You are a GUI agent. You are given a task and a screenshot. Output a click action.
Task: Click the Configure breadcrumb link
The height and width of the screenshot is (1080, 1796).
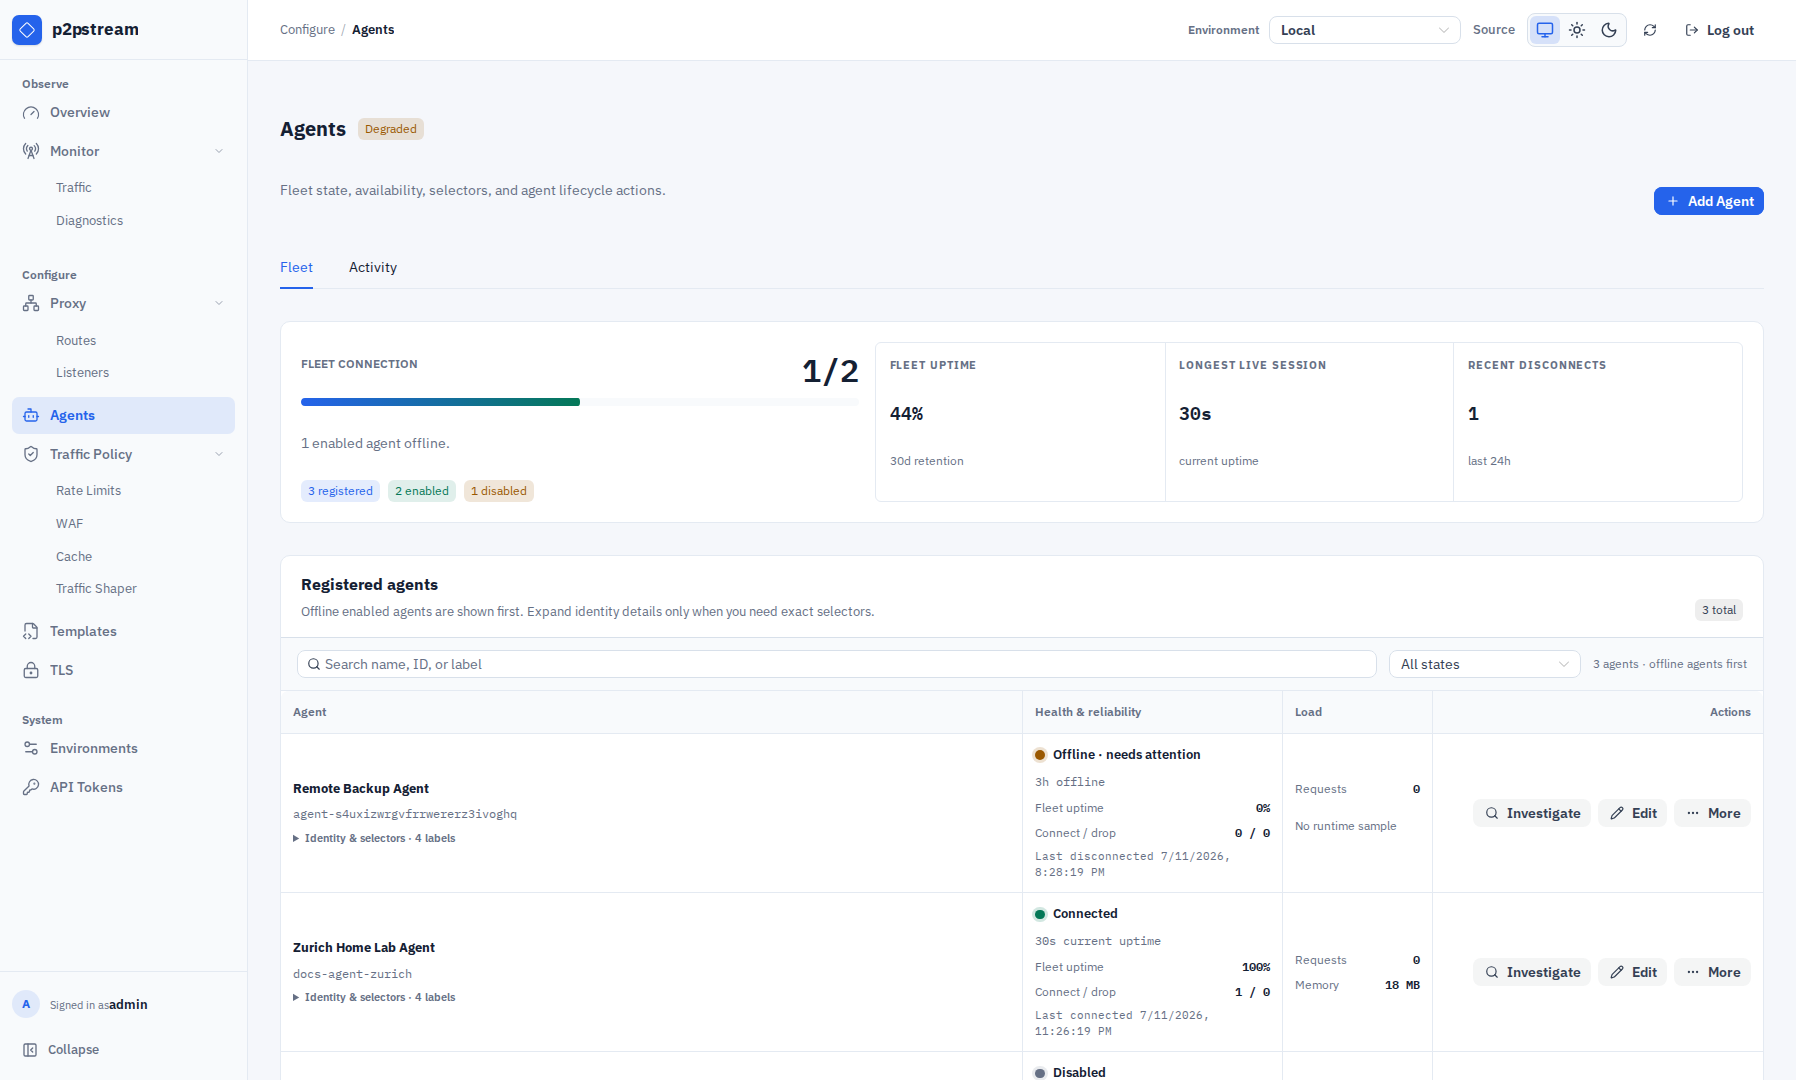pos(307,30)
